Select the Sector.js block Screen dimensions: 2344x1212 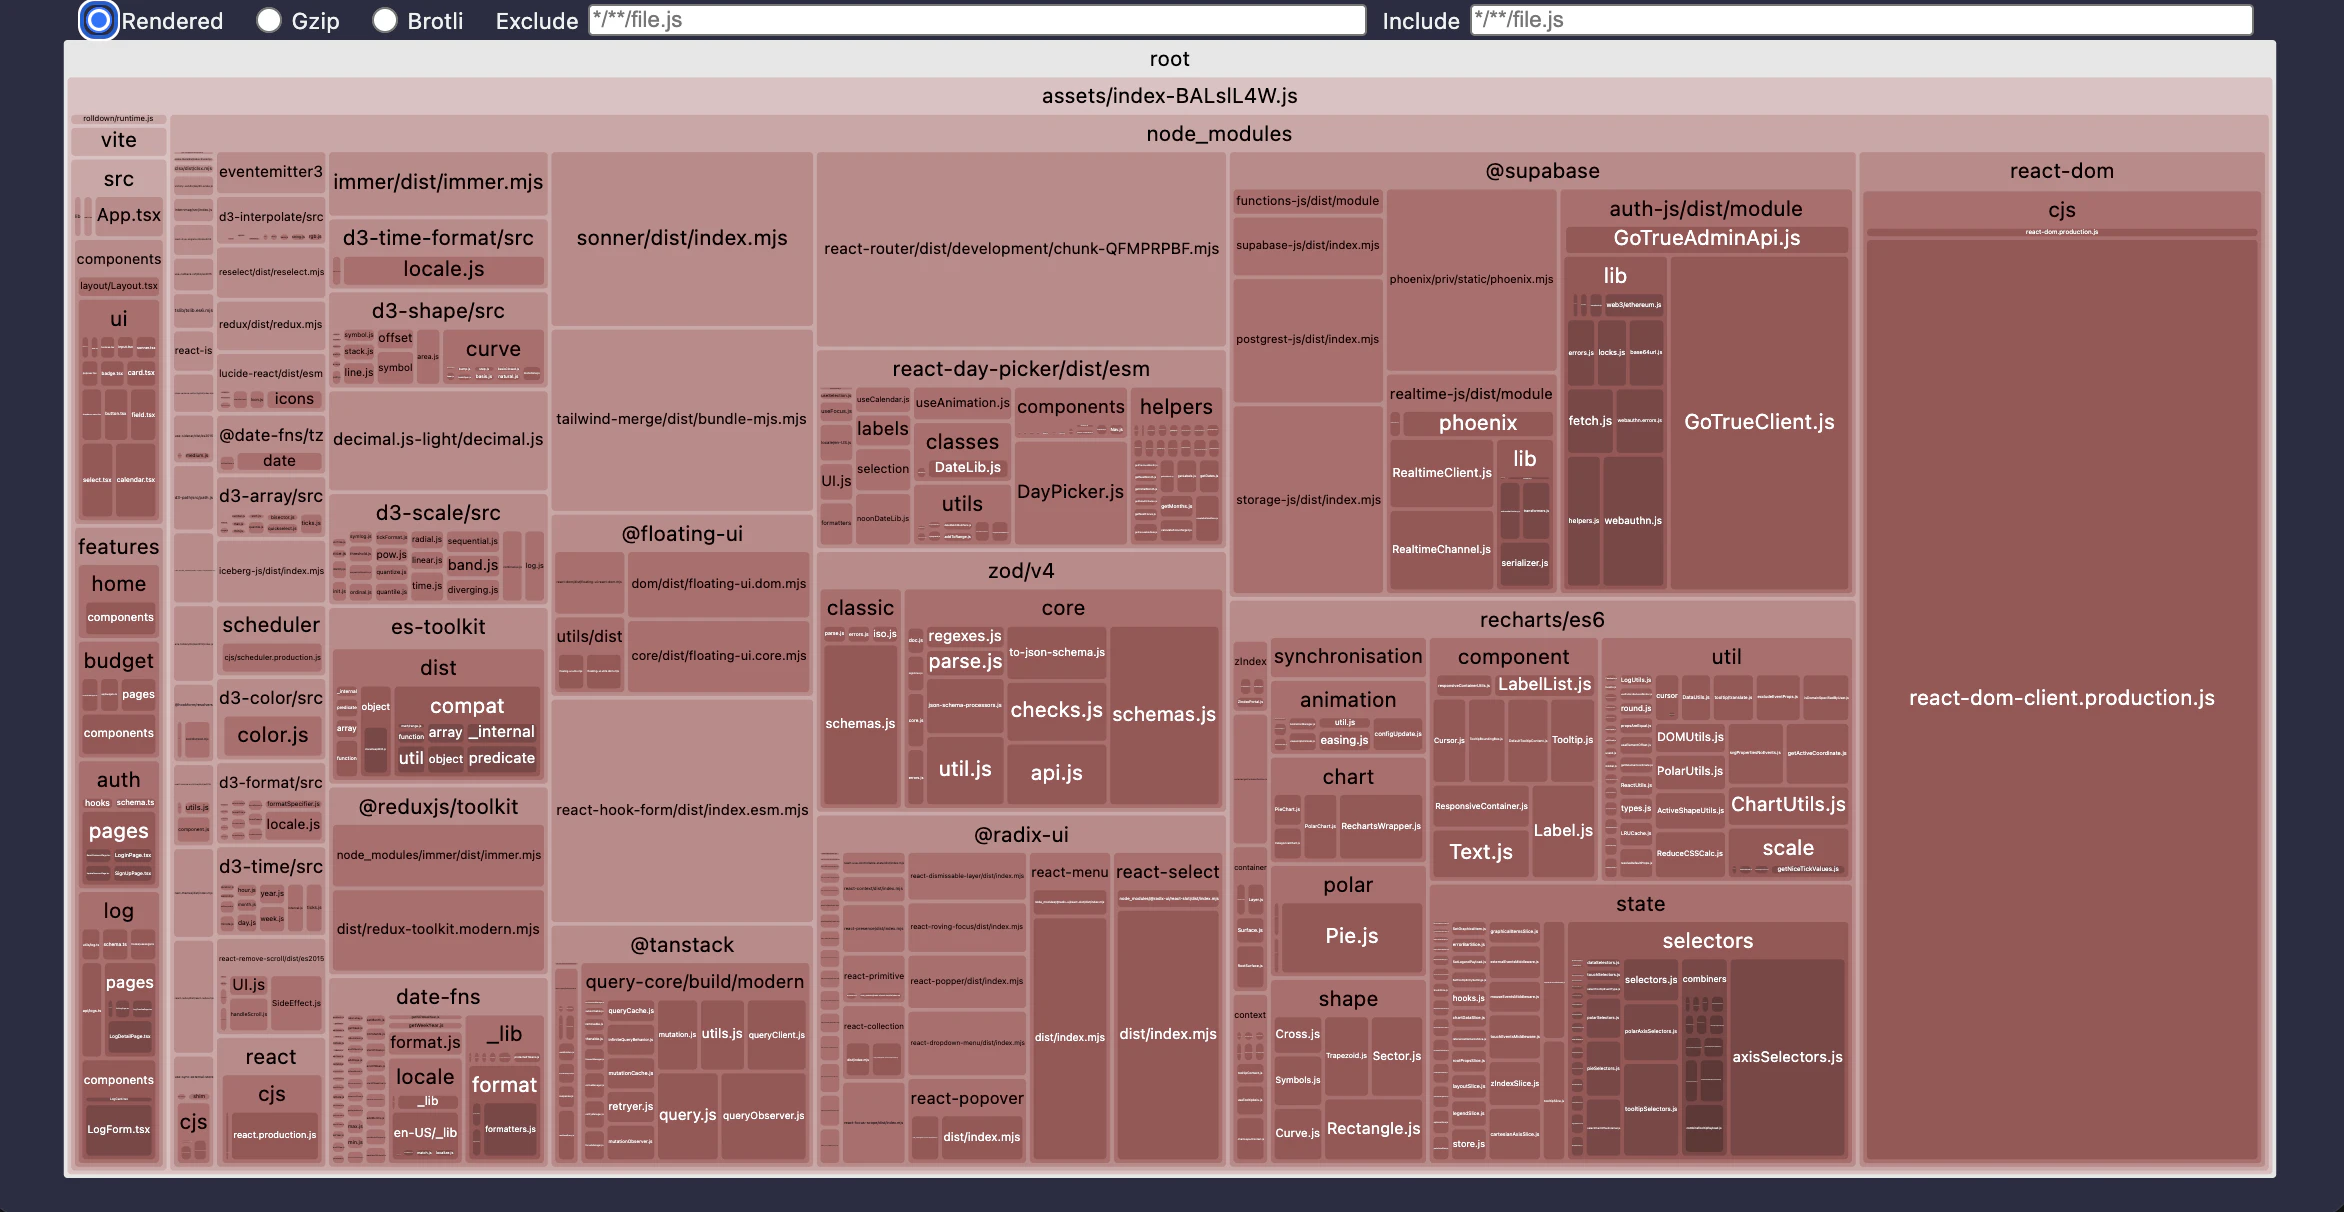point(1397,1056)
